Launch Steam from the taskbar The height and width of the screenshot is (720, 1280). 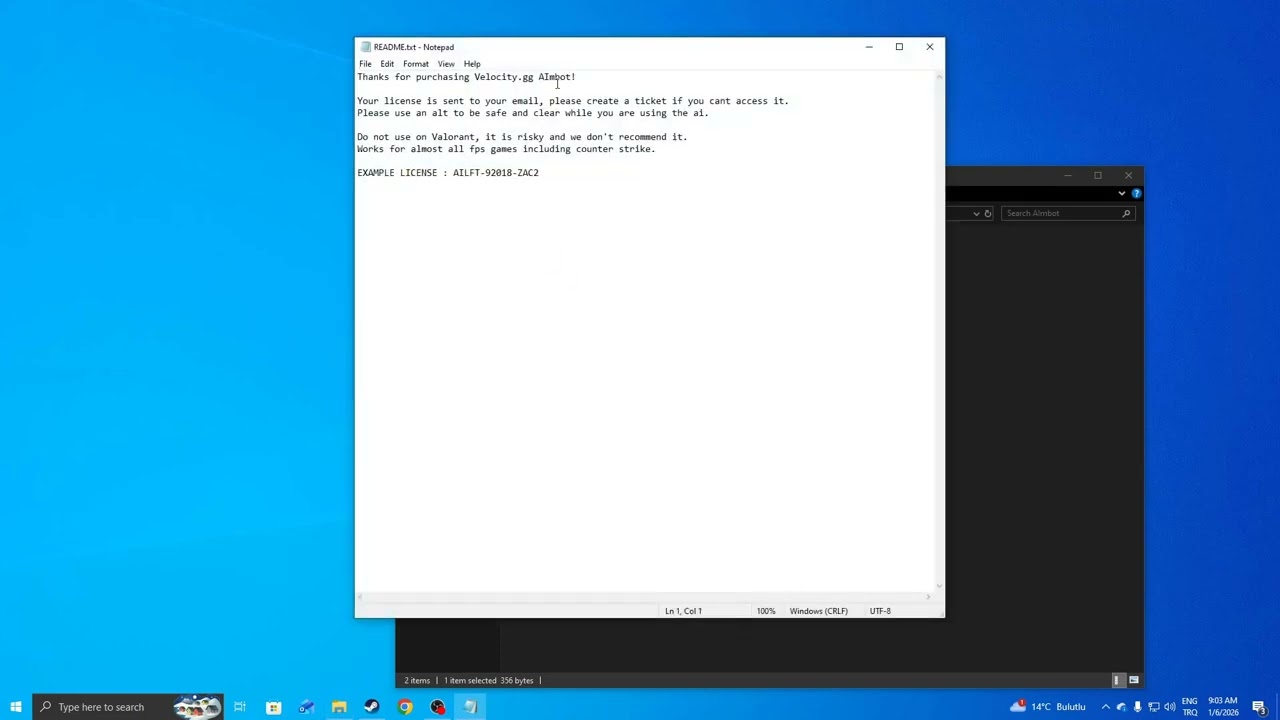tap(372, 707)
